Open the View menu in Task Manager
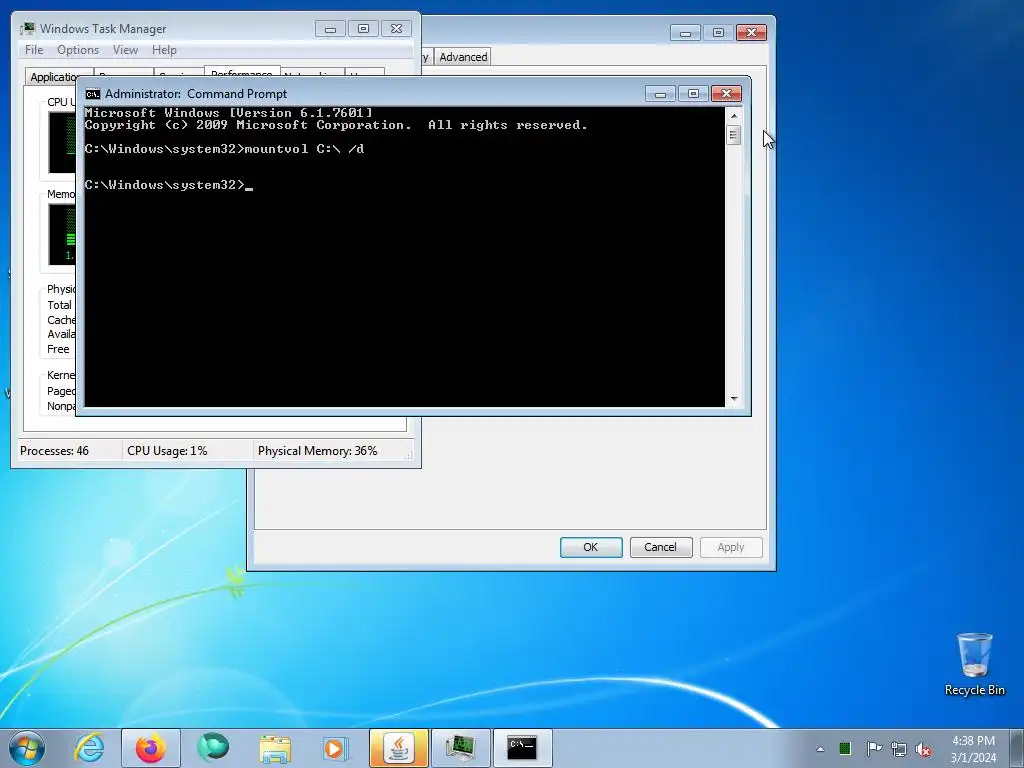The image size is (1024, 768). coord(125,50)
